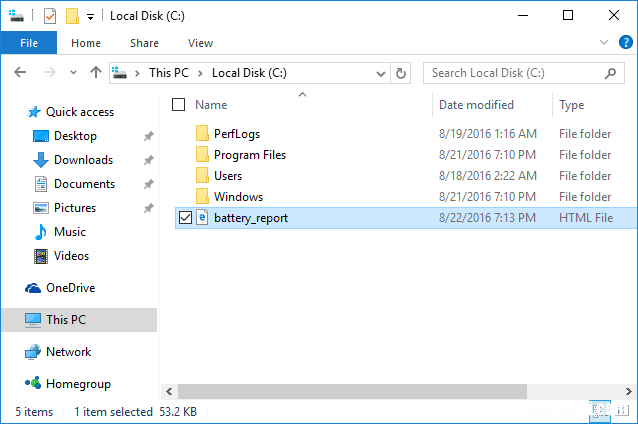
Task: Switch to Large icons view in status bar
Action: tap(622, 411)
